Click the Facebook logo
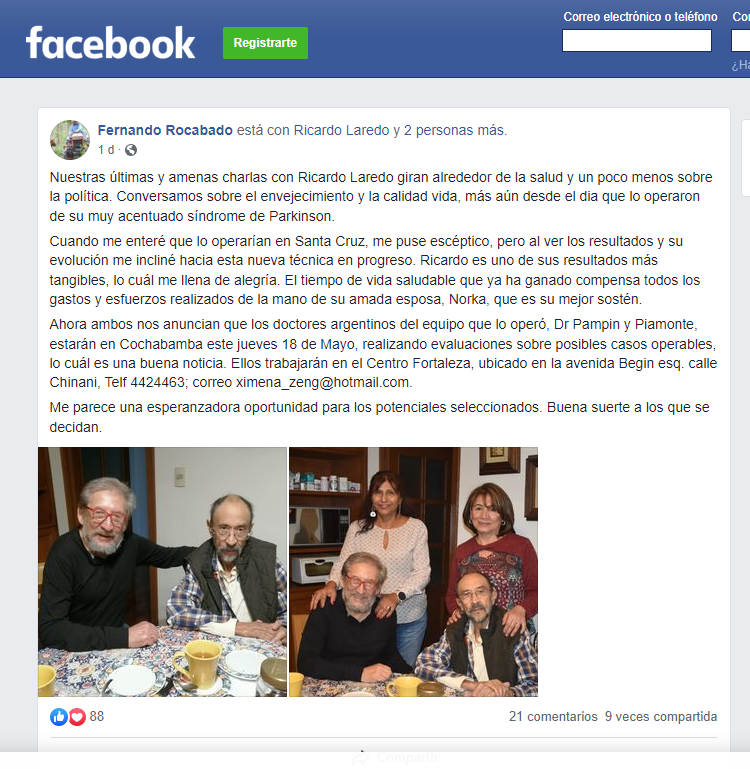The height and width of the screenshot is (769, 750). pos(110,43)
